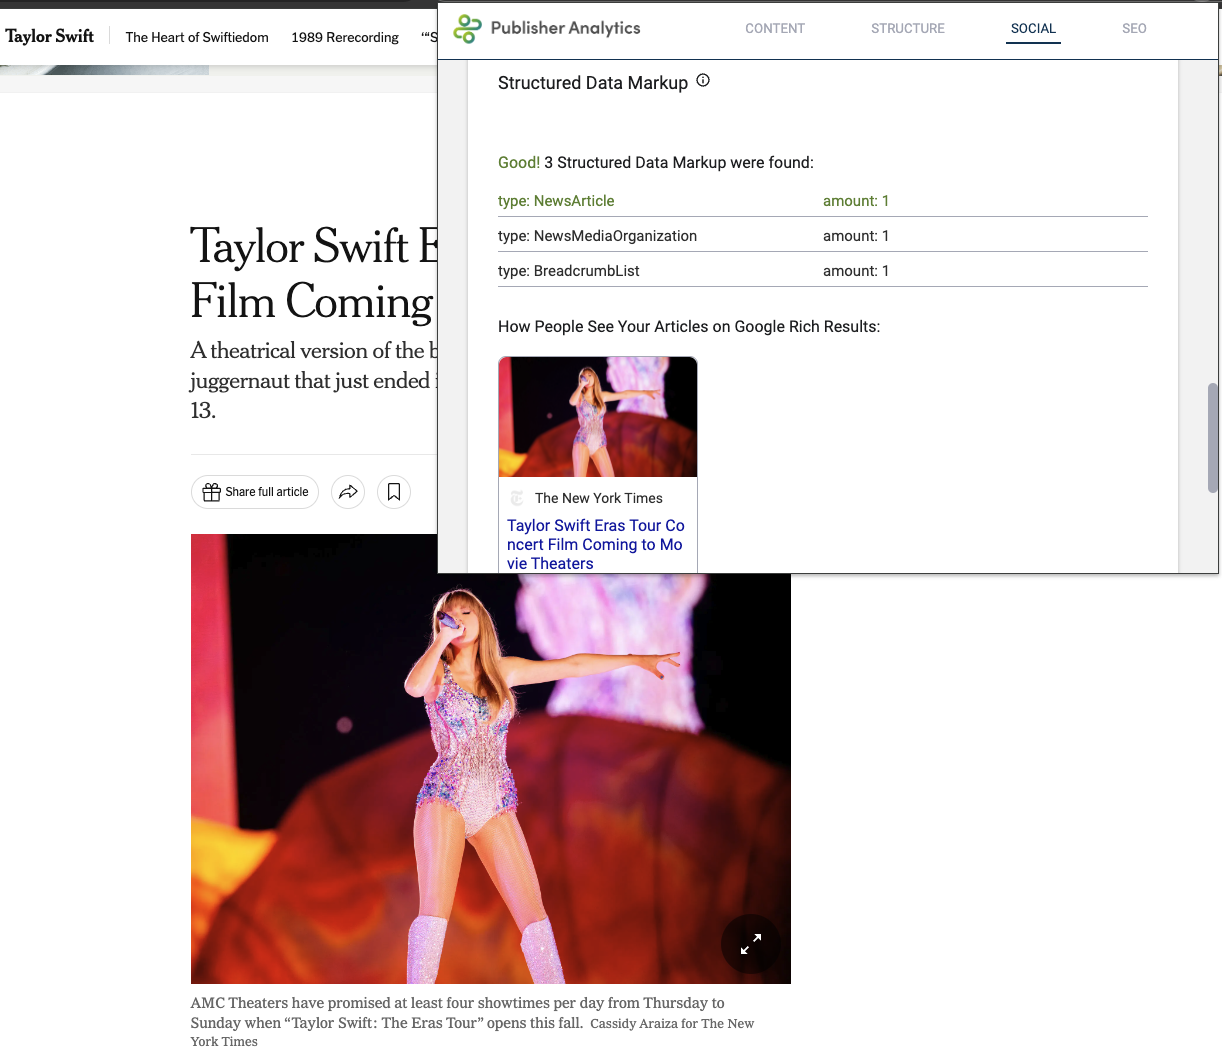Switch to the STRUCTURE tab
Viewport: 1222px width, 1052px height.
(x=908, y=29)
